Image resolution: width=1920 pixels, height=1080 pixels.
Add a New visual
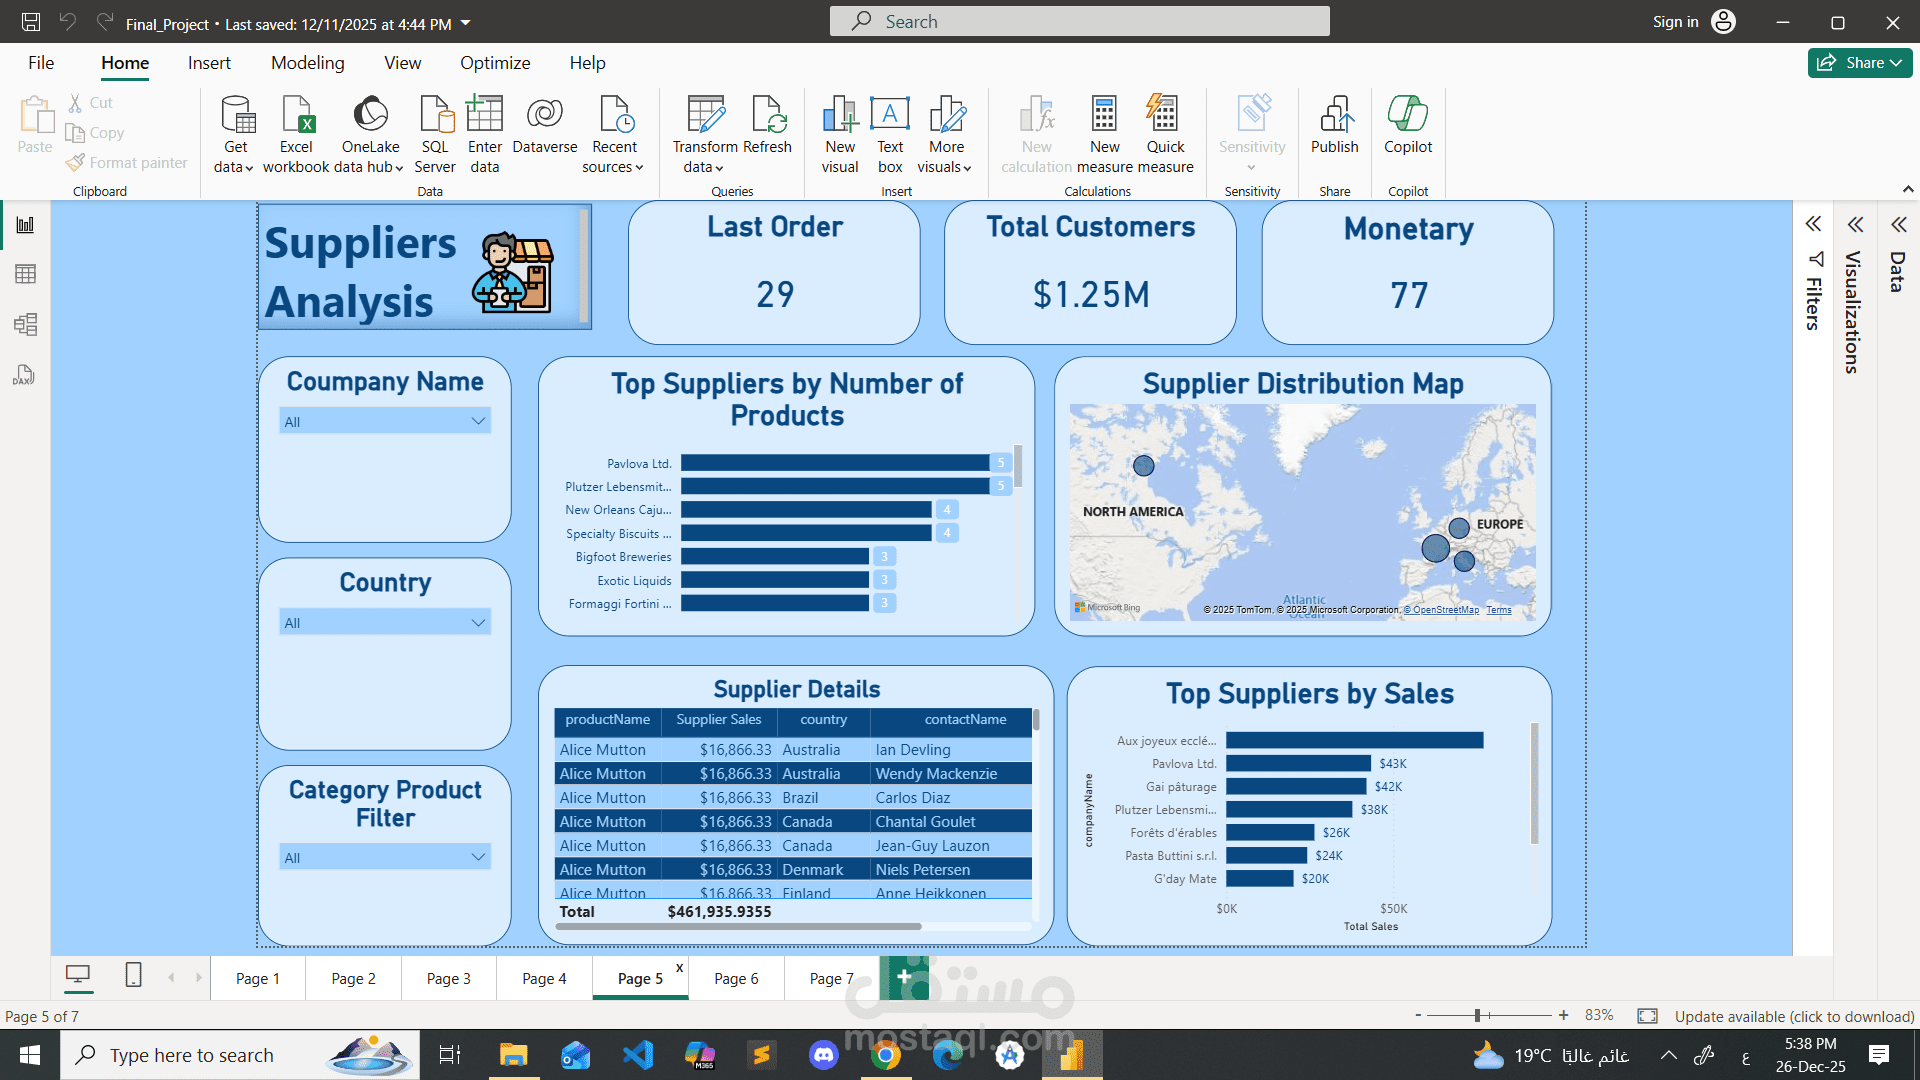(x=840, y=115)
